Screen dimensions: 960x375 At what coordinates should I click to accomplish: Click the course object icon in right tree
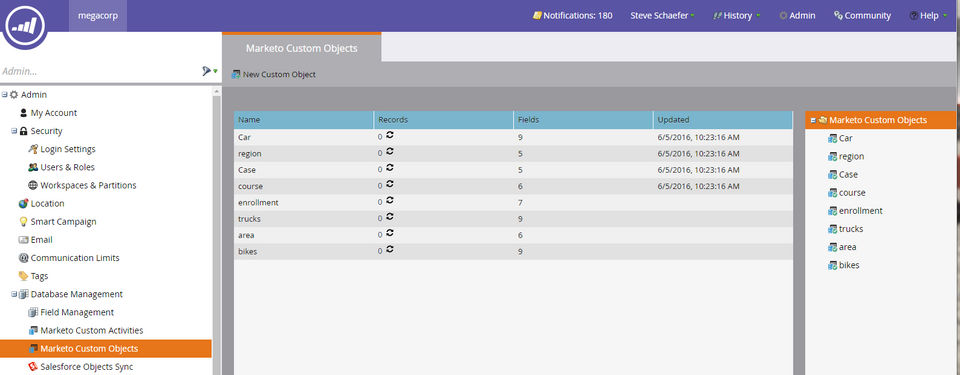click(x=832, y=193)
